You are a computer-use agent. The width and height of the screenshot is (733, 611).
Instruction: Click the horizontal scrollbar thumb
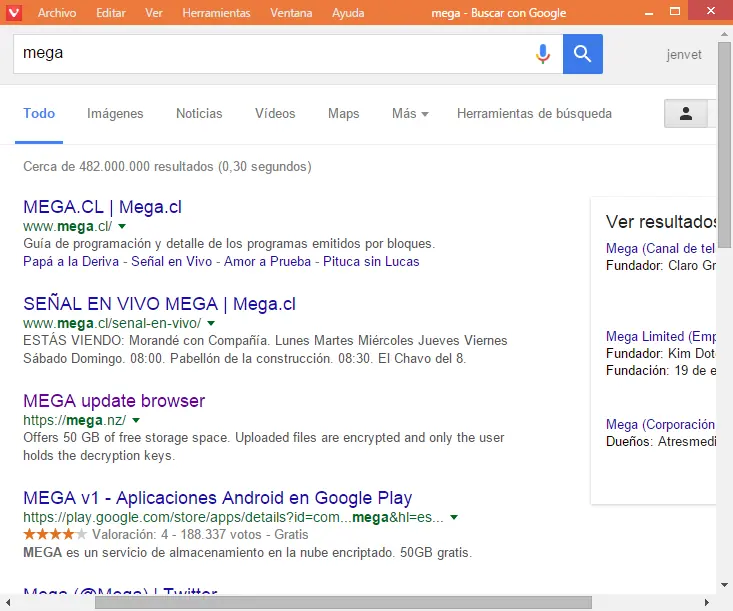coord(343,603)
